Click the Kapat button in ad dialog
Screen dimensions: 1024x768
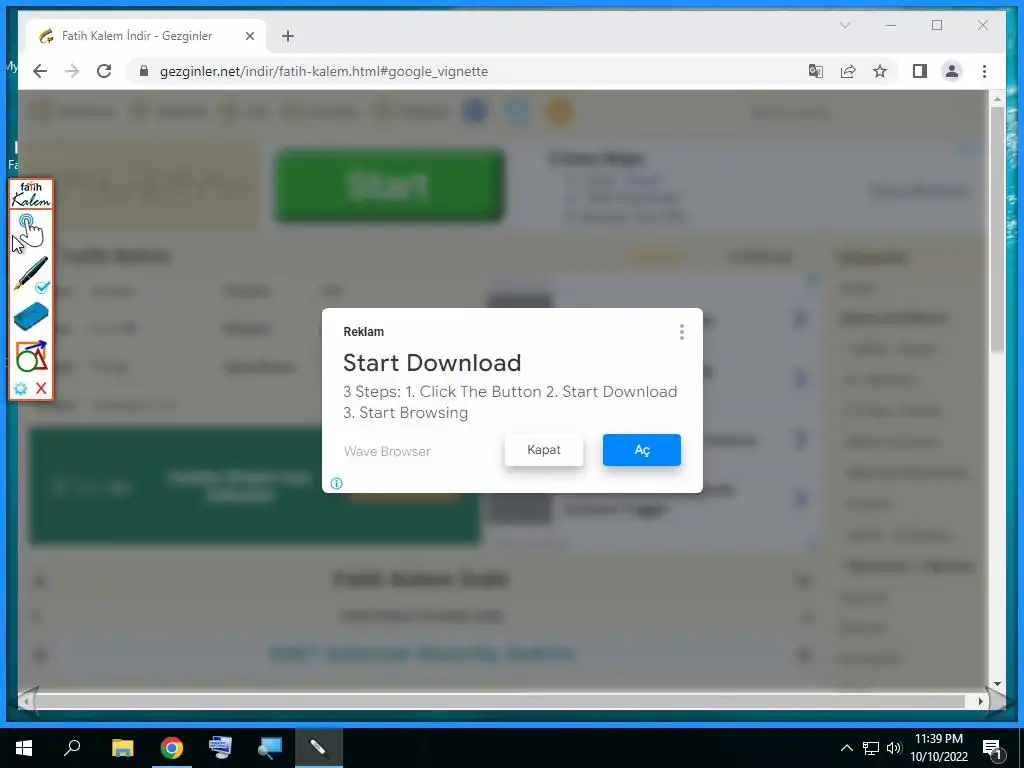[543, 450]
